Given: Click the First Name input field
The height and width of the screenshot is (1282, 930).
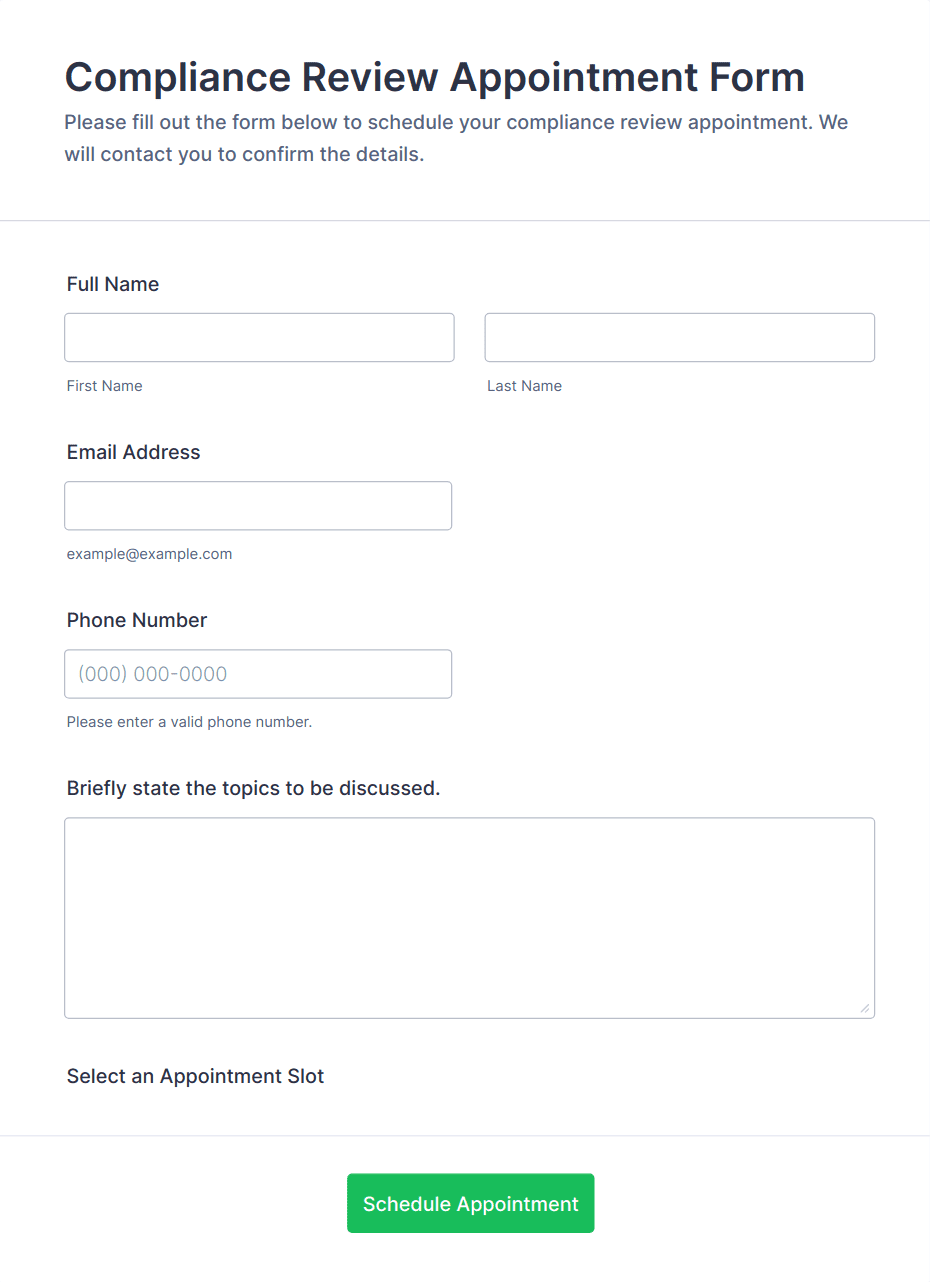Looking at the screenshot, I should (x=259, y=337).
